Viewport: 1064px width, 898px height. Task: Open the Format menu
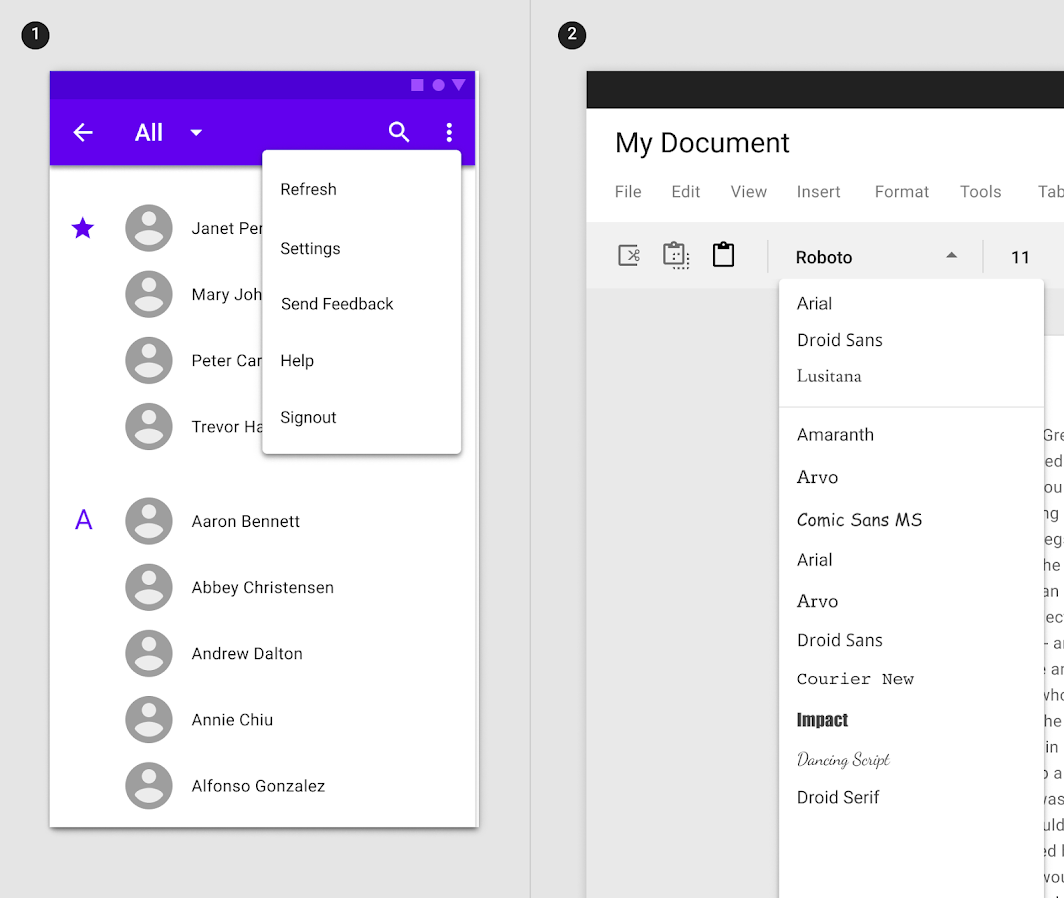pos(901,192)
